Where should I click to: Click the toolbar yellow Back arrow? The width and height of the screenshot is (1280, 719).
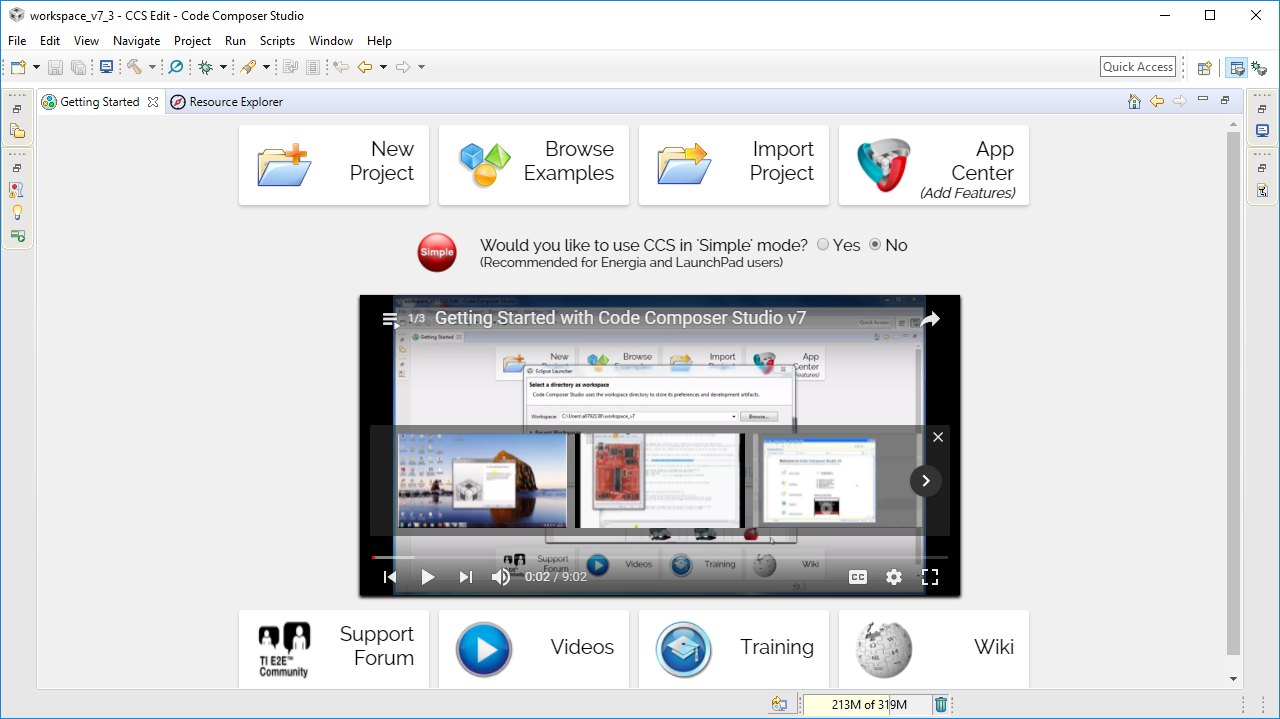pos(365,67)
